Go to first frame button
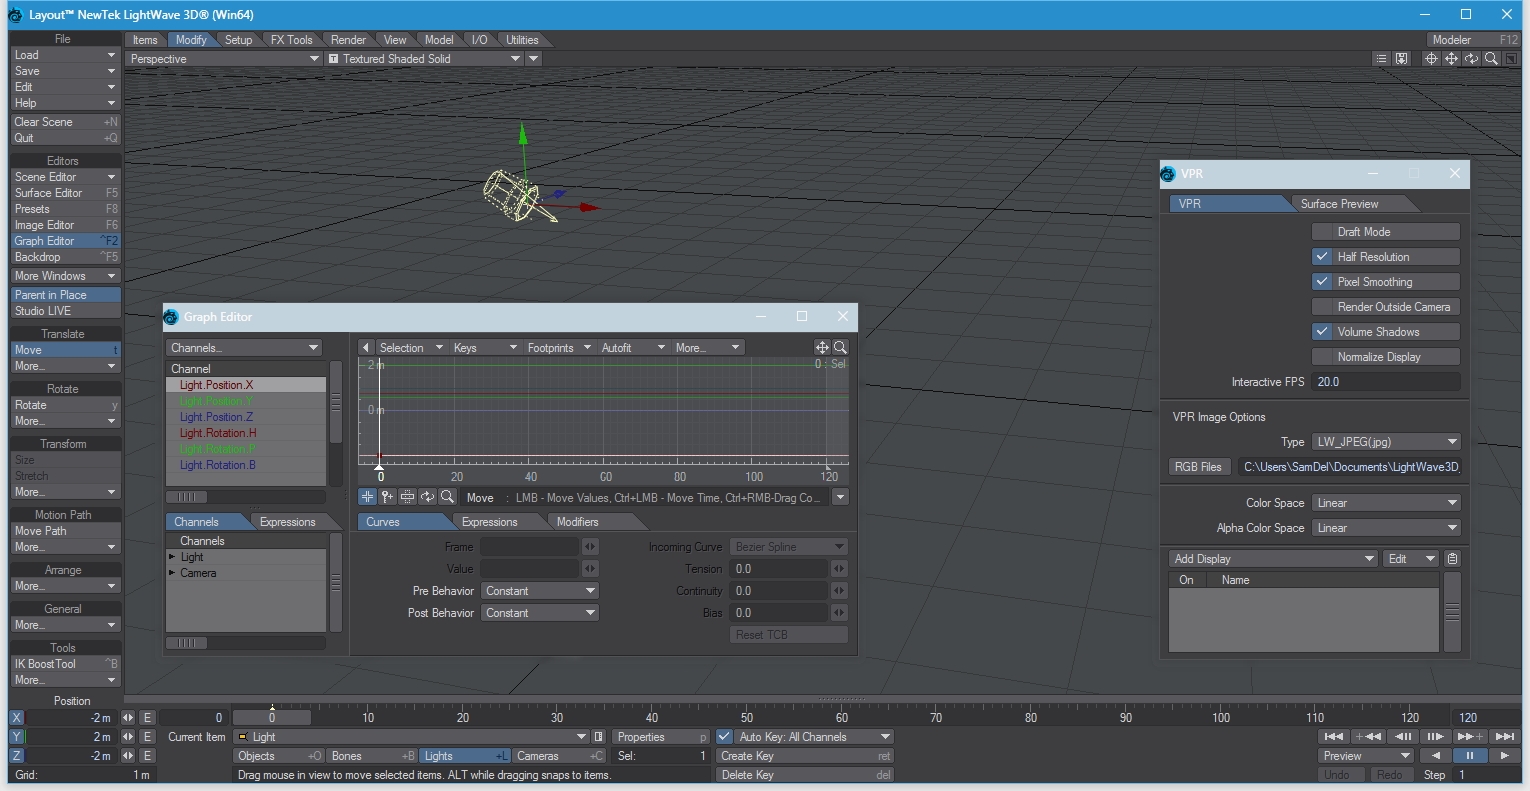Viewport: 1530px width, 791px height. click(x=1334, y=737)
